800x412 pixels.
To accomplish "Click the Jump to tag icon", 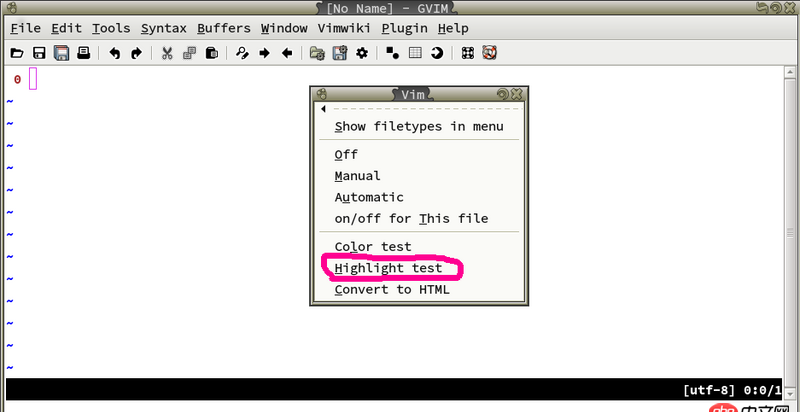I will click(x=437, y=53).
